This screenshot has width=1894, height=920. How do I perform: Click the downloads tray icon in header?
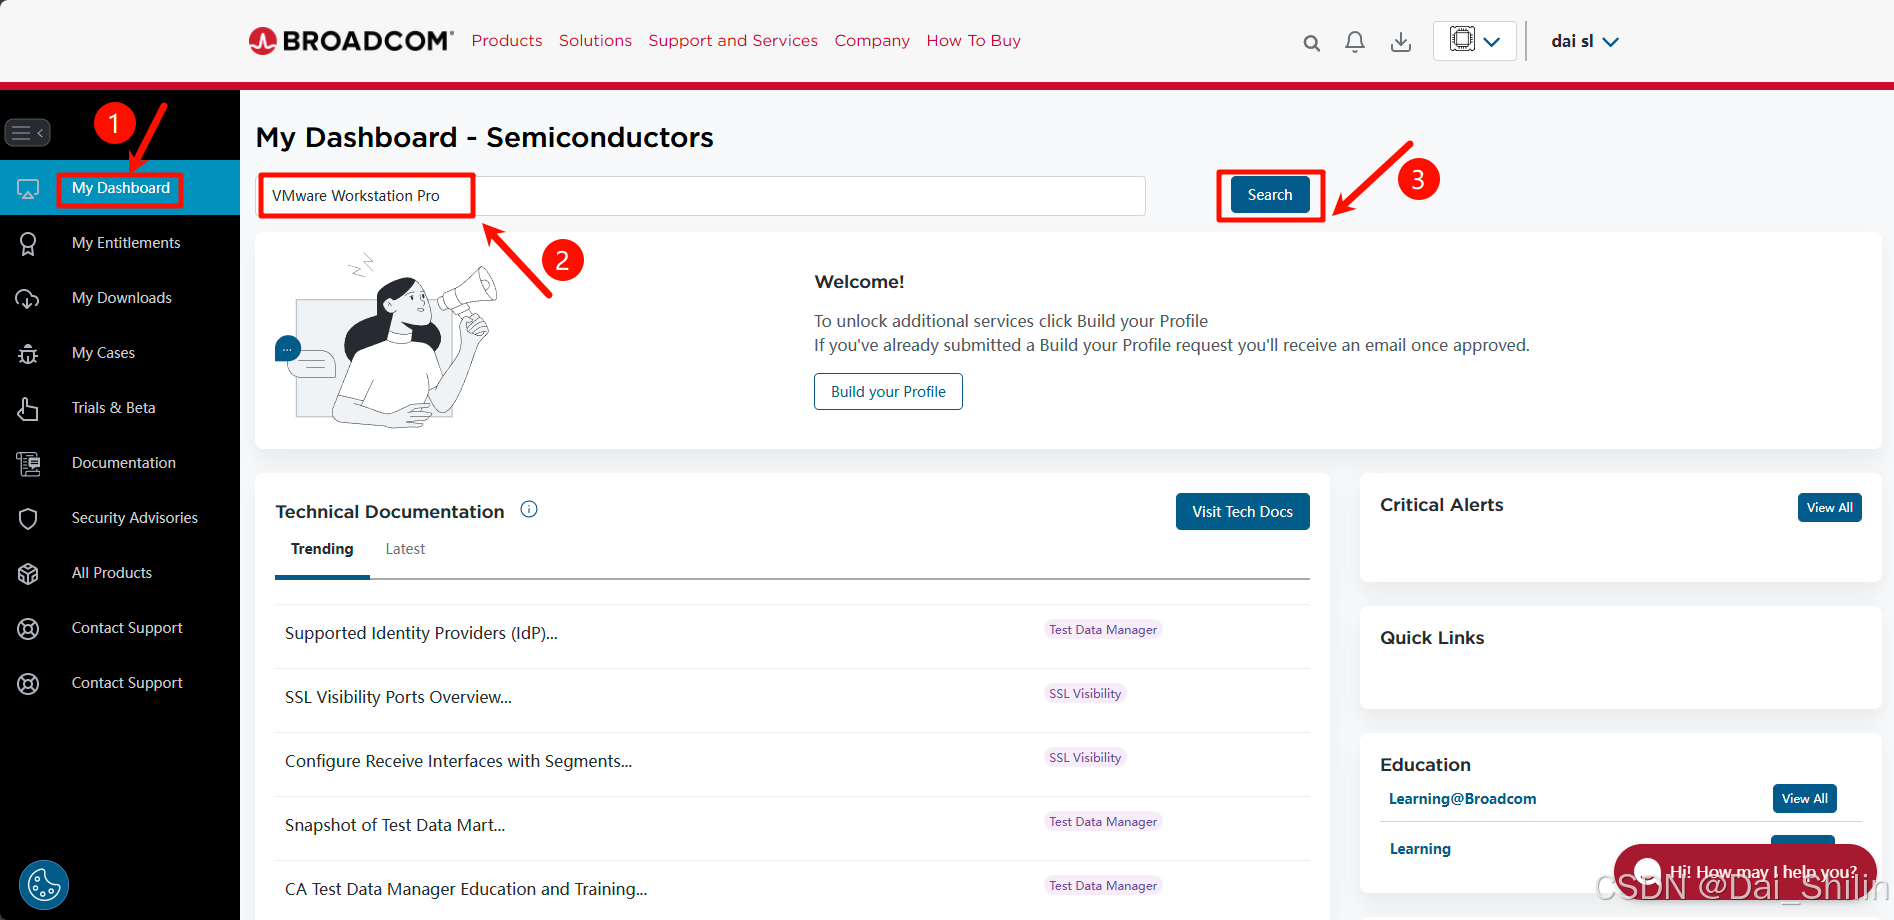(x=1401, y=42)
